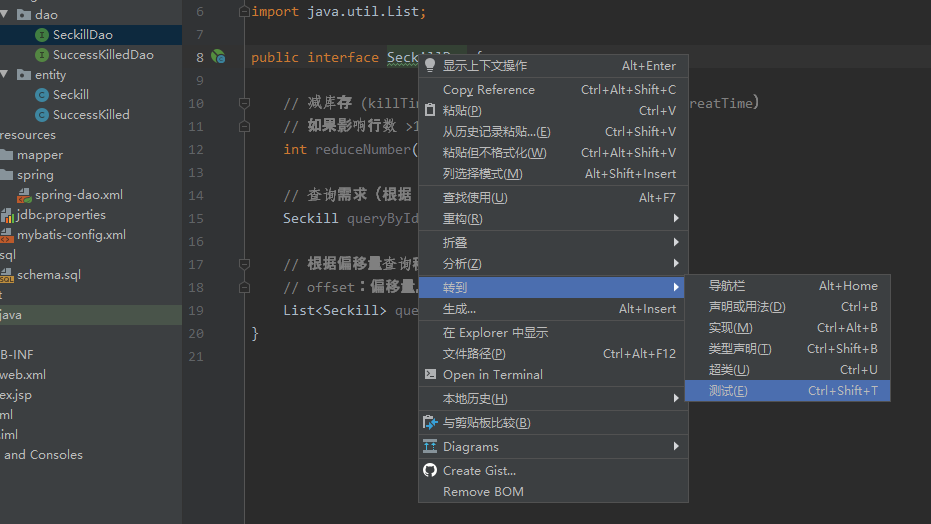Select 超类(U) in submenu
The image size is (931, 524).
click(x=787, y=370)
